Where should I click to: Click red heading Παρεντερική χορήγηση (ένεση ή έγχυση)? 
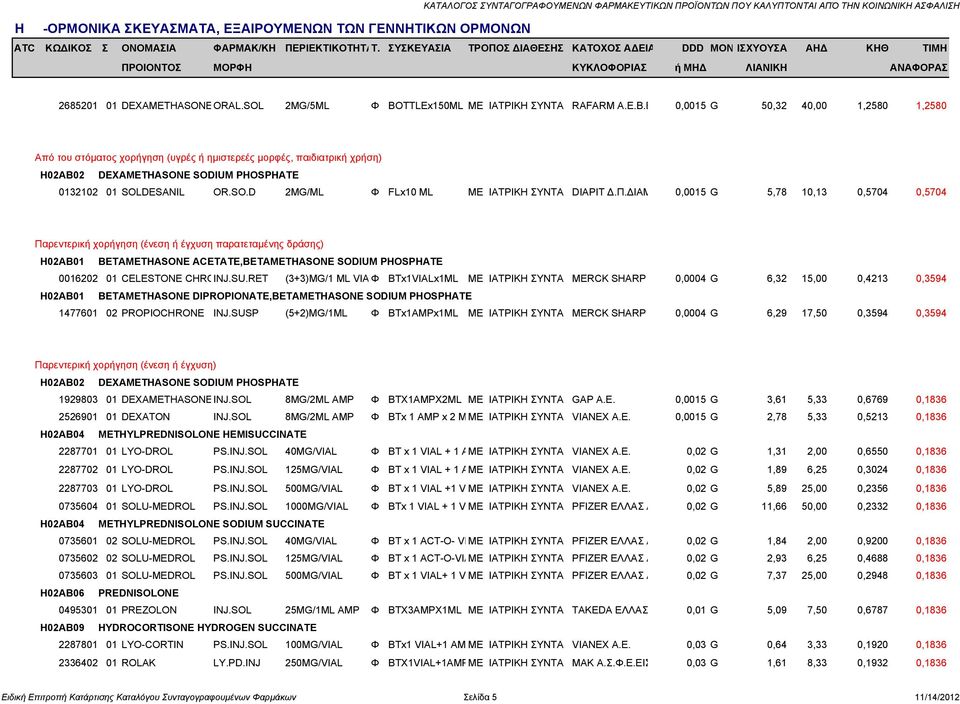tap(125, 365)
